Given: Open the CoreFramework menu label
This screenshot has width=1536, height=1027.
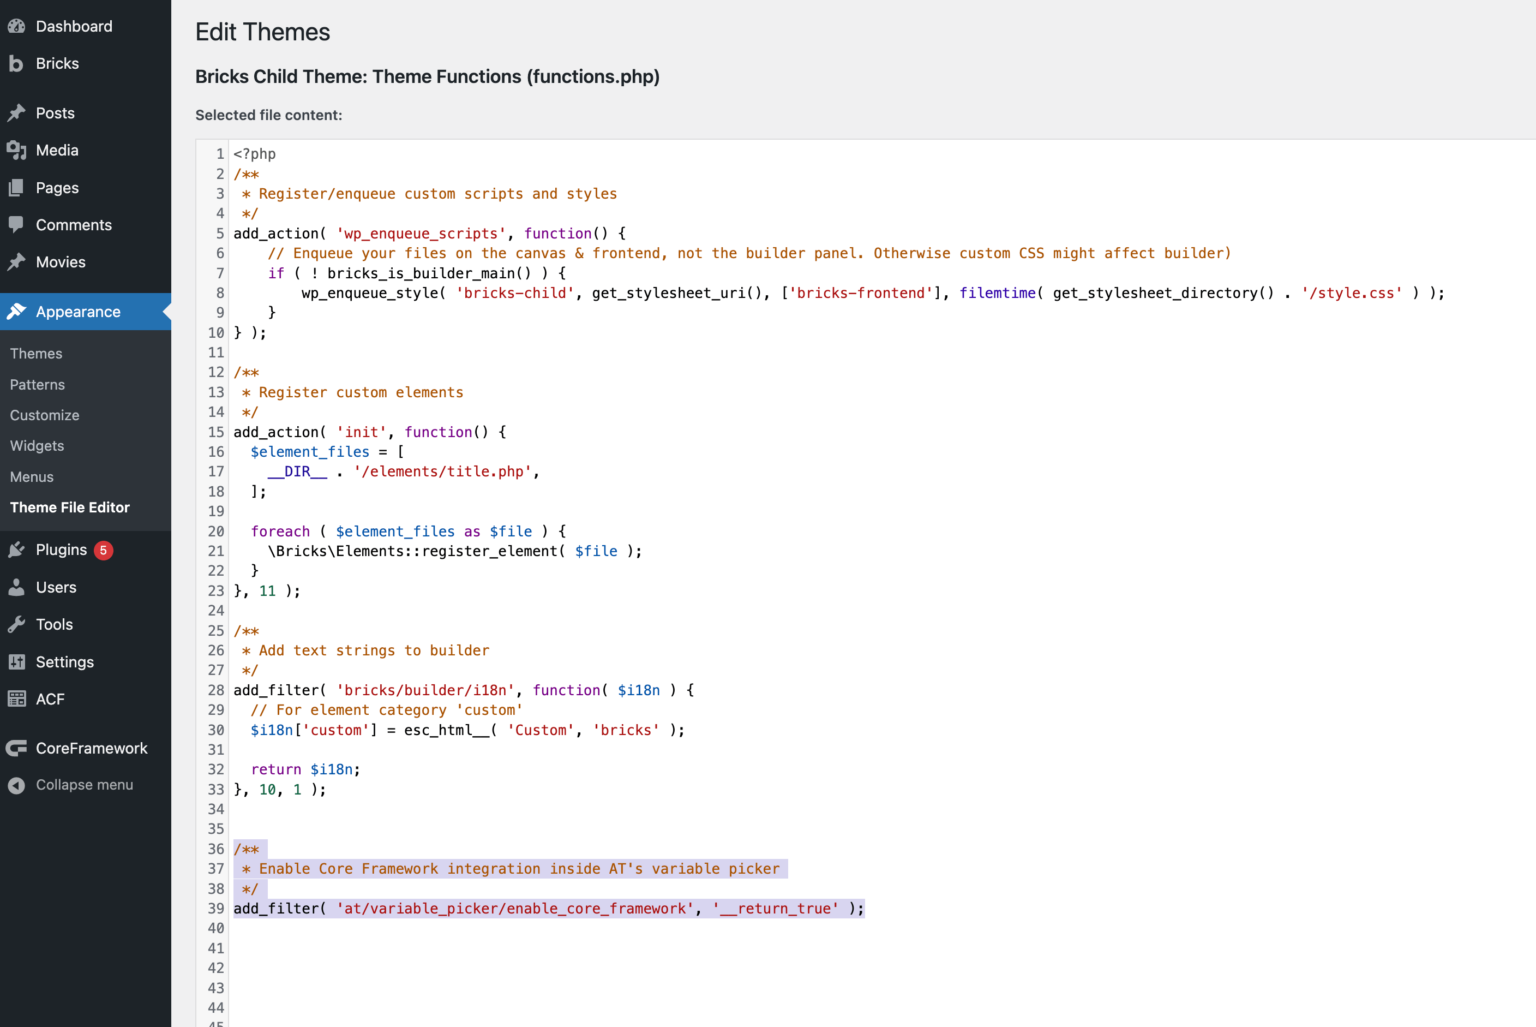Looking at the screenshot, I should tap(92, 748).
